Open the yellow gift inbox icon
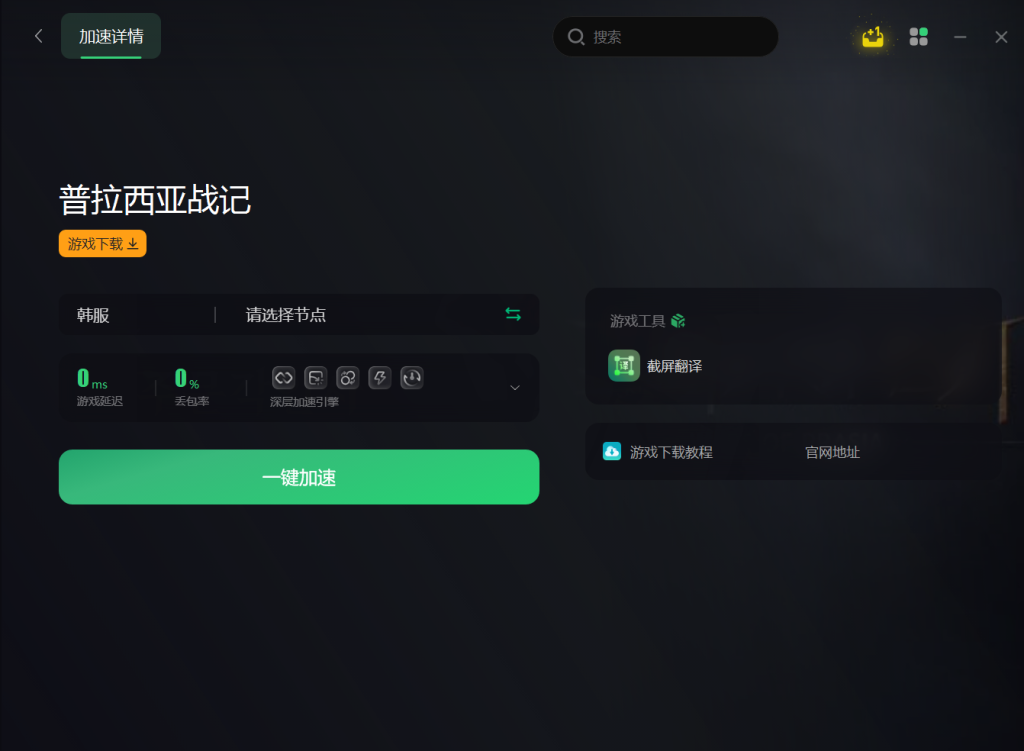Screen dimensions: 1024x751 872,37
